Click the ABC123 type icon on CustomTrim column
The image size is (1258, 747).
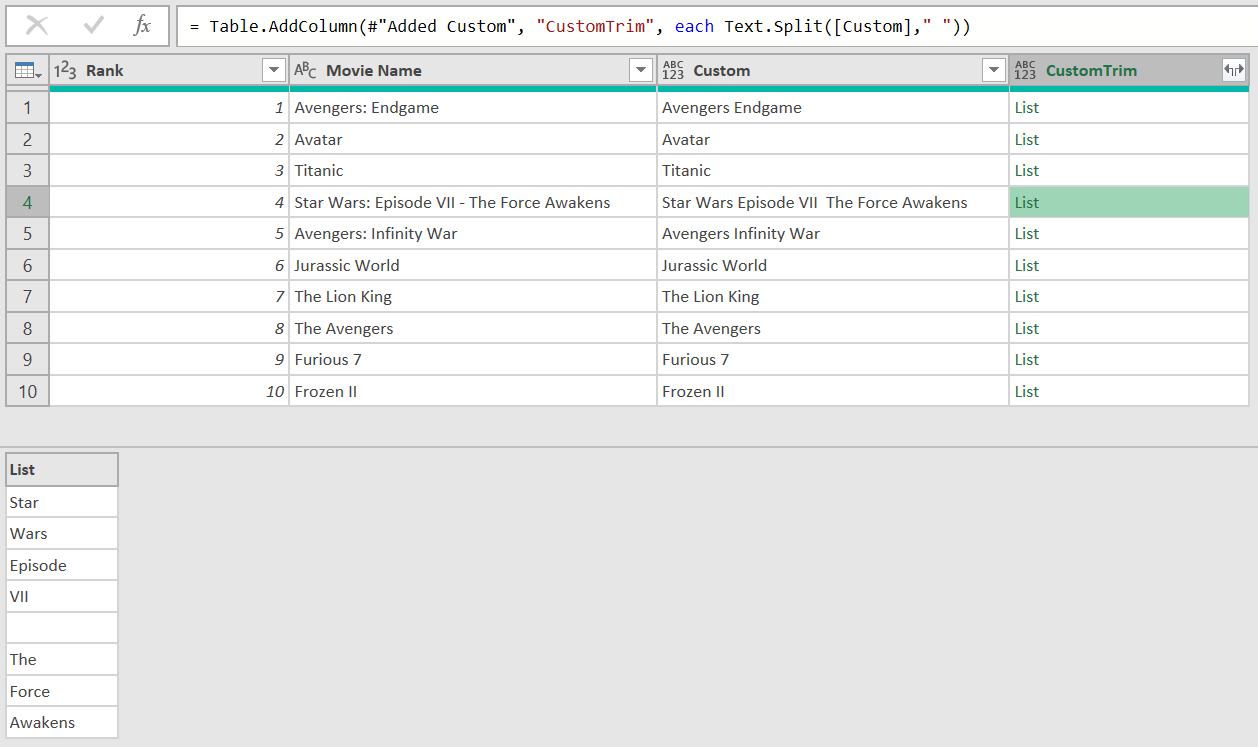(1025, 70)
